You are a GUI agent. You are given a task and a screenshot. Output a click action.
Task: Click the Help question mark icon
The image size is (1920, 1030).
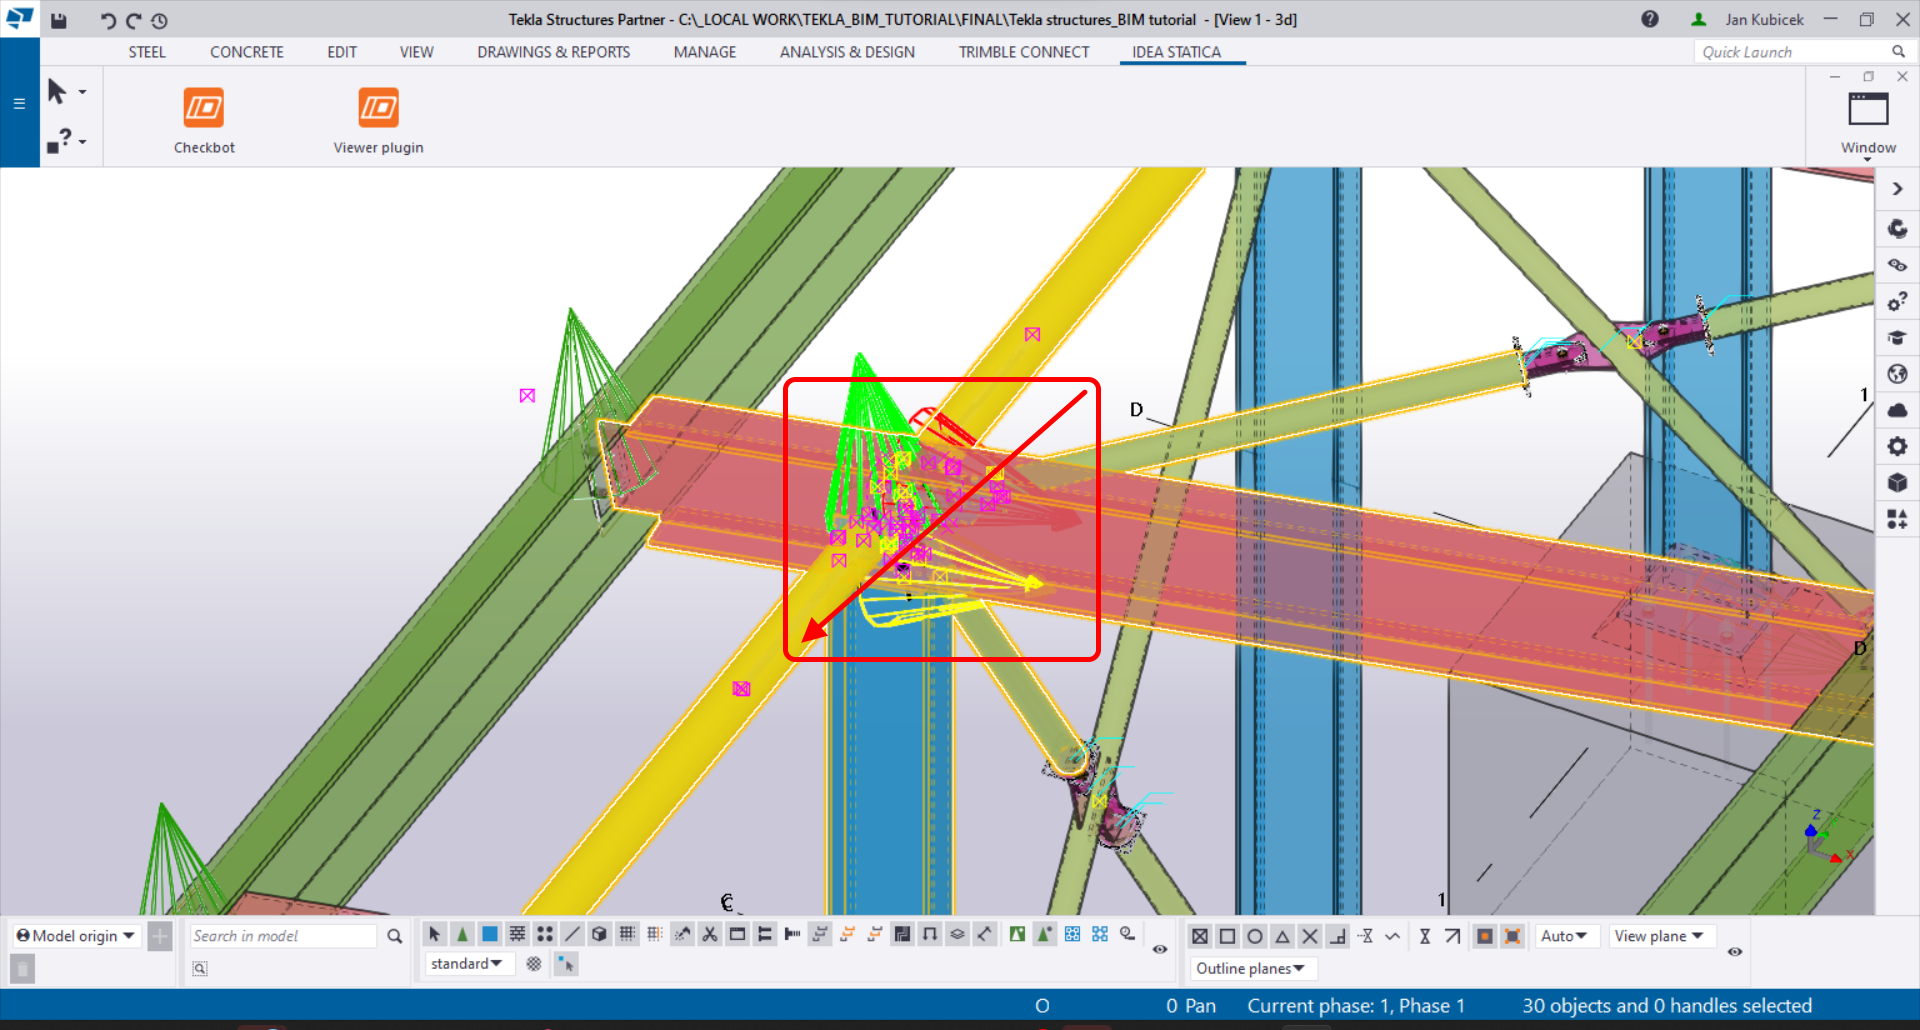click(x=1650, y=19)
